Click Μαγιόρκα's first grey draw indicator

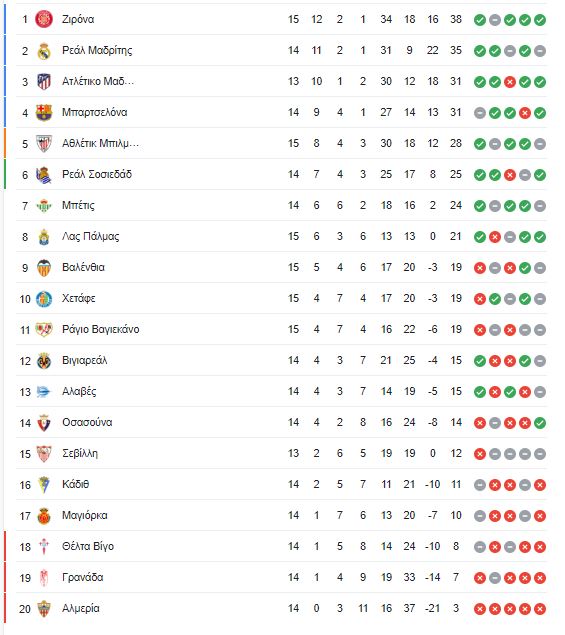click(x=480, y=516)
